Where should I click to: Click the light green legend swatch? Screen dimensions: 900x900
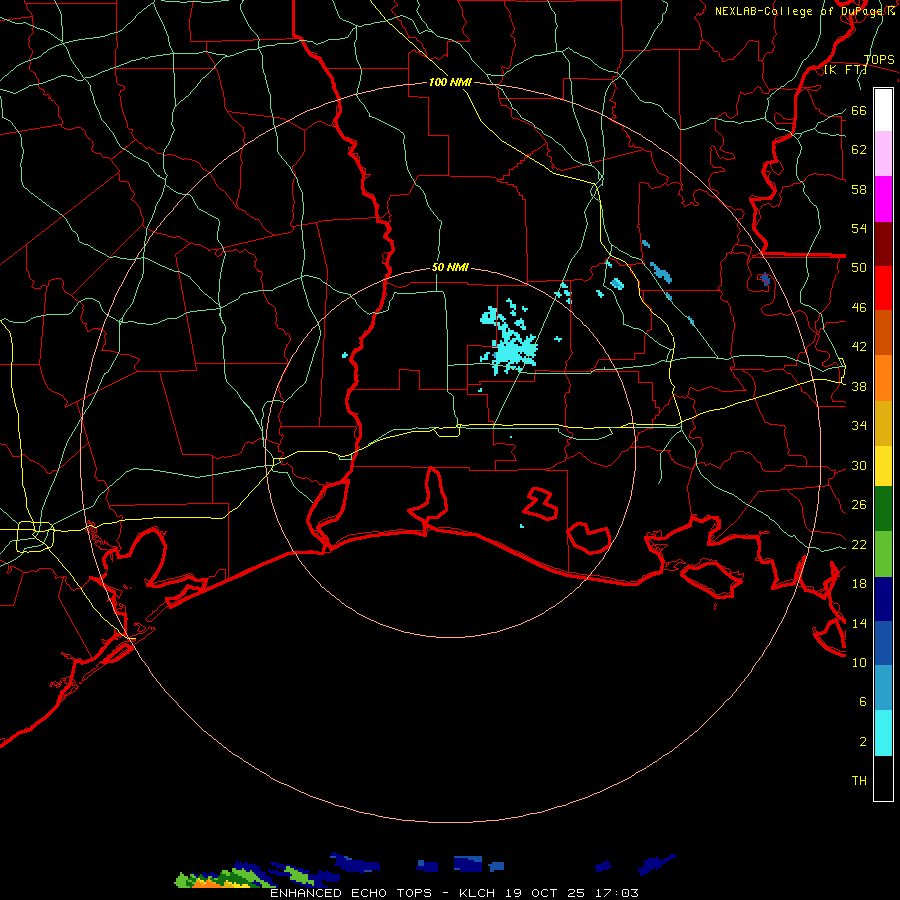883,554
